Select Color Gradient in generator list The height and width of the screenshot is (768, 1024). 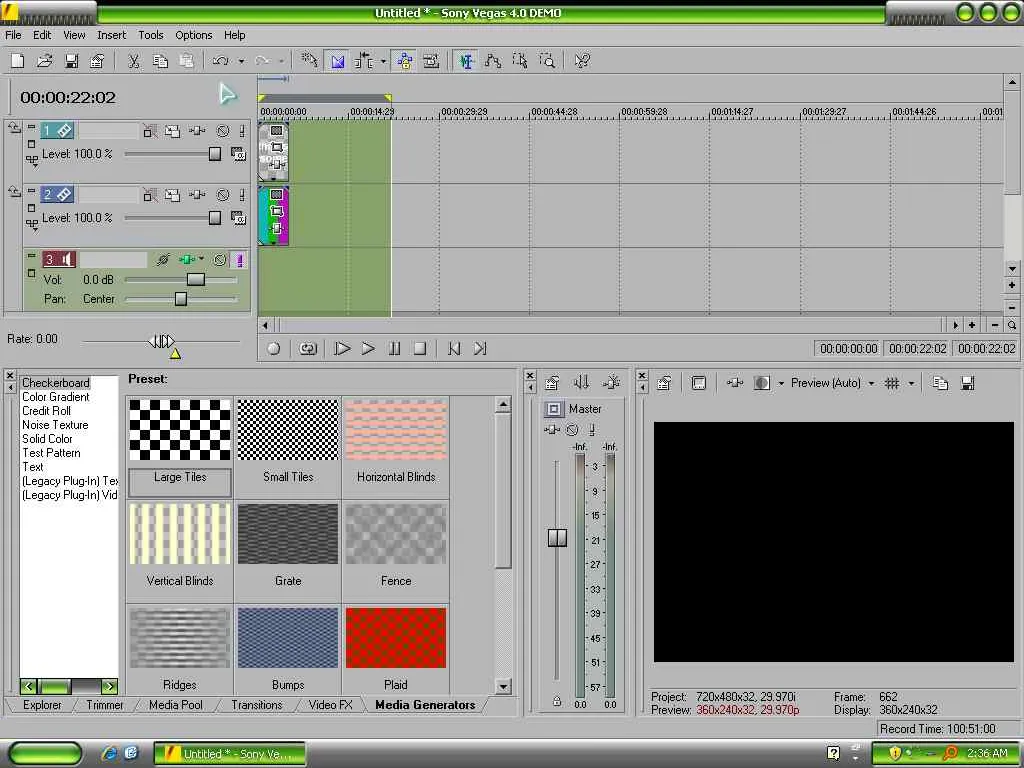pyautogui.click(x=56, y=397)
